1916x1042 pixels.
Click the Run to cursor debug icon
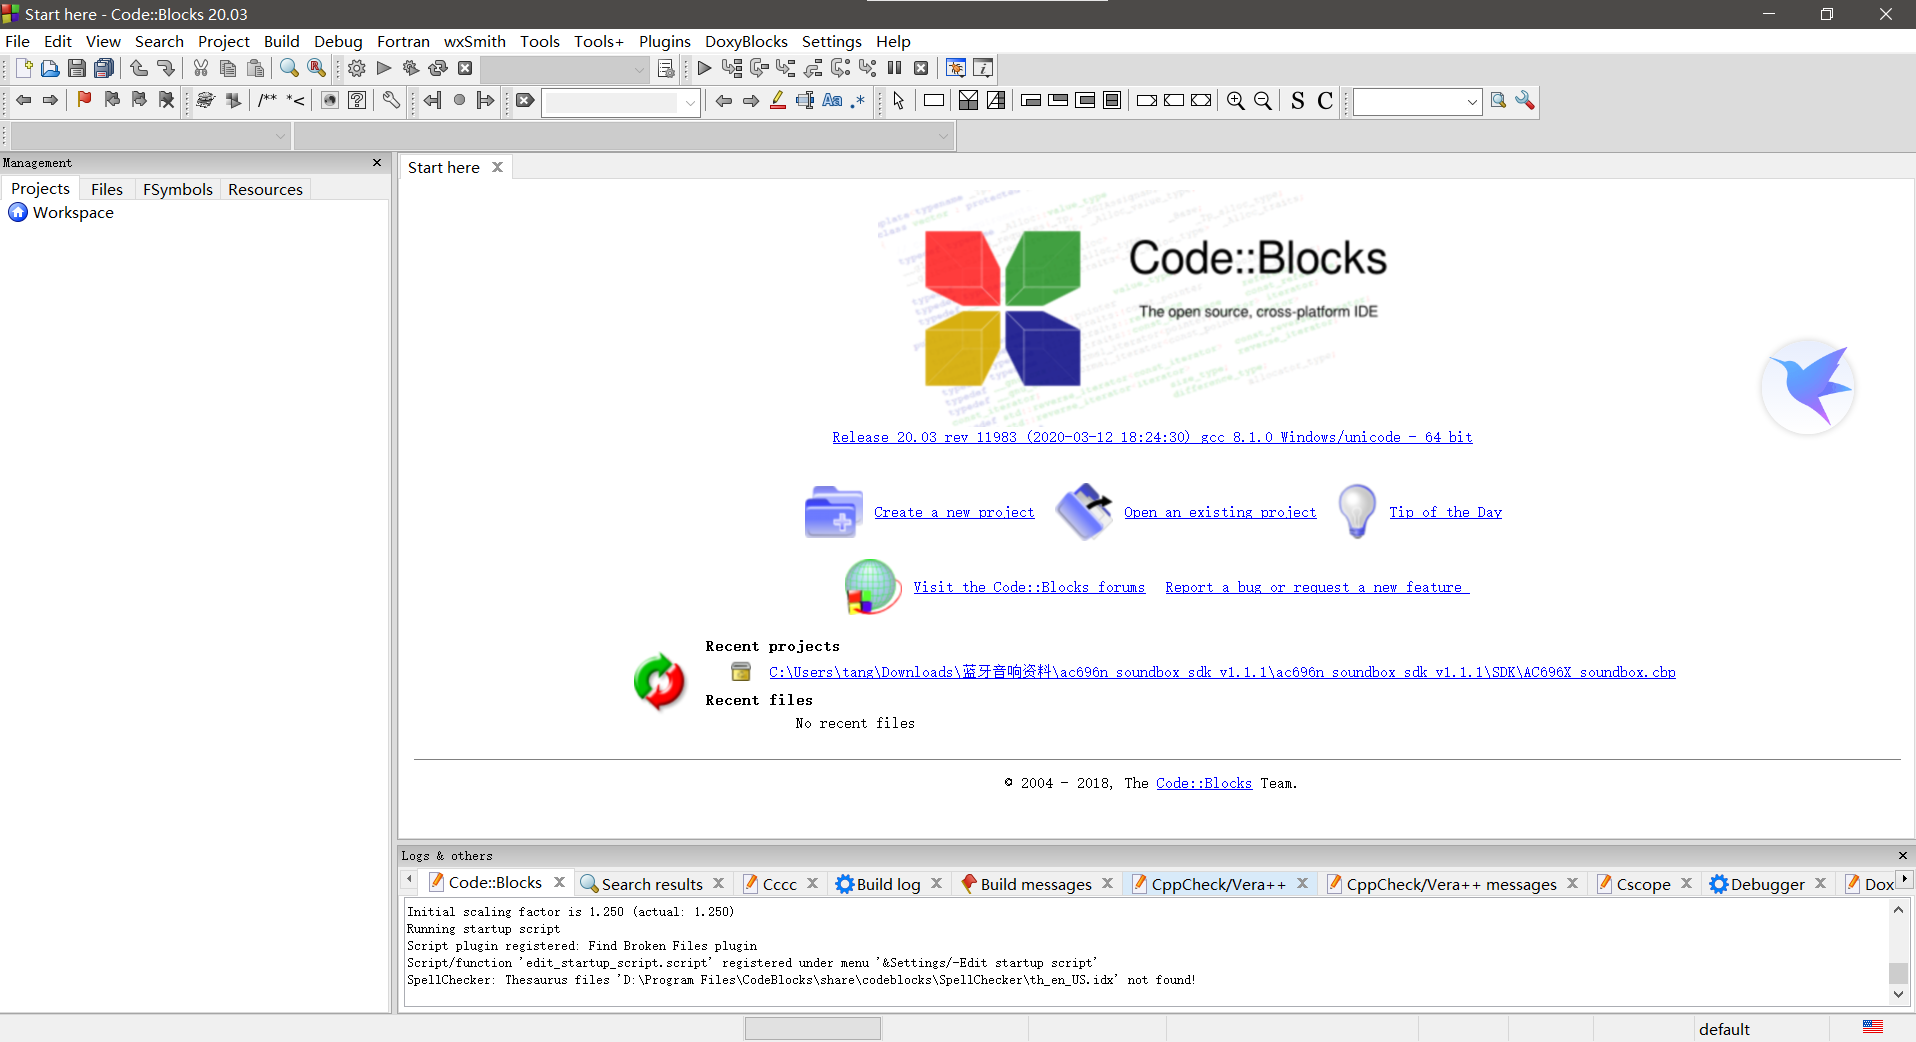(x=732, y=68)
